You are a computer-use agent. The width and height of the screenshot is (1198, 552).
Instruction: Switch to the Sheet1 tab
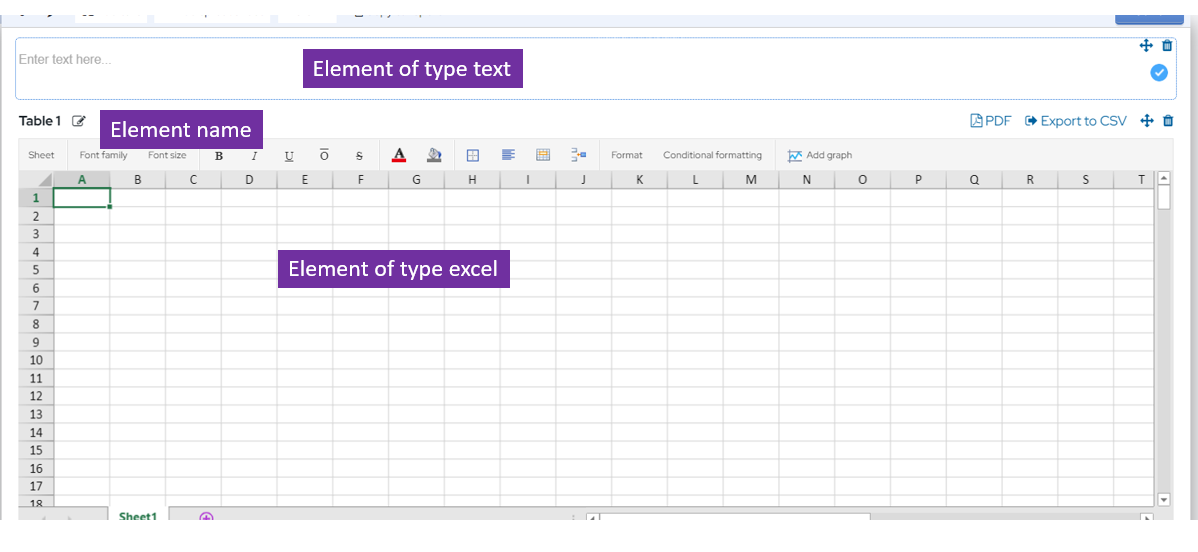138,516
